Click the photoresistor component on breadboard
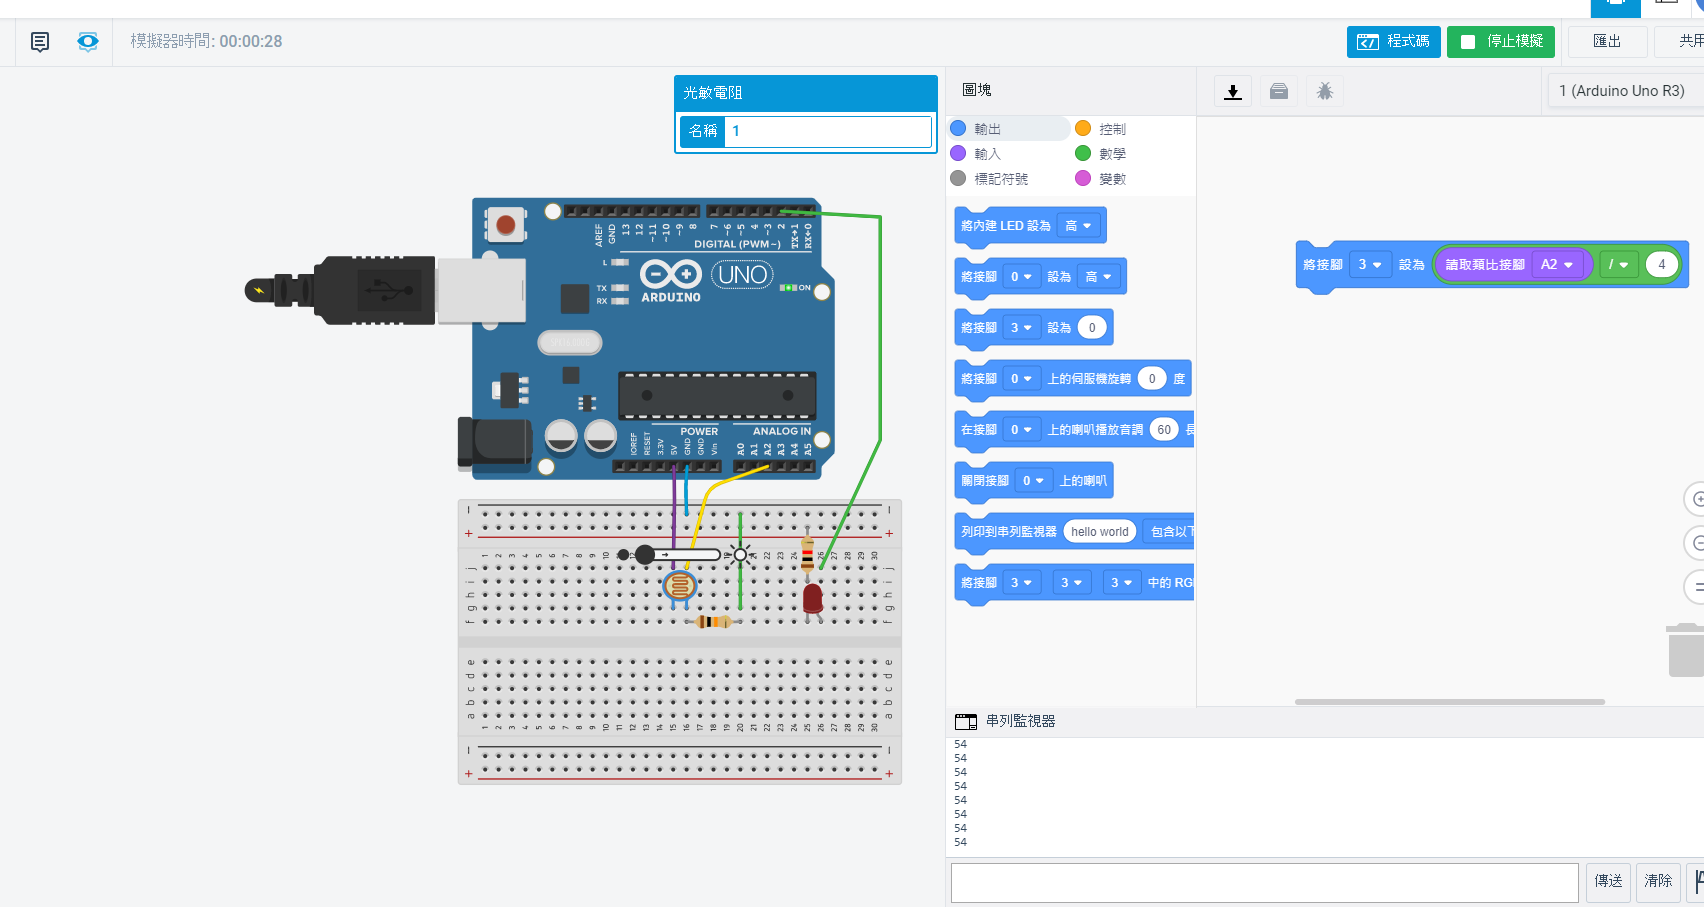 [679, 584]
